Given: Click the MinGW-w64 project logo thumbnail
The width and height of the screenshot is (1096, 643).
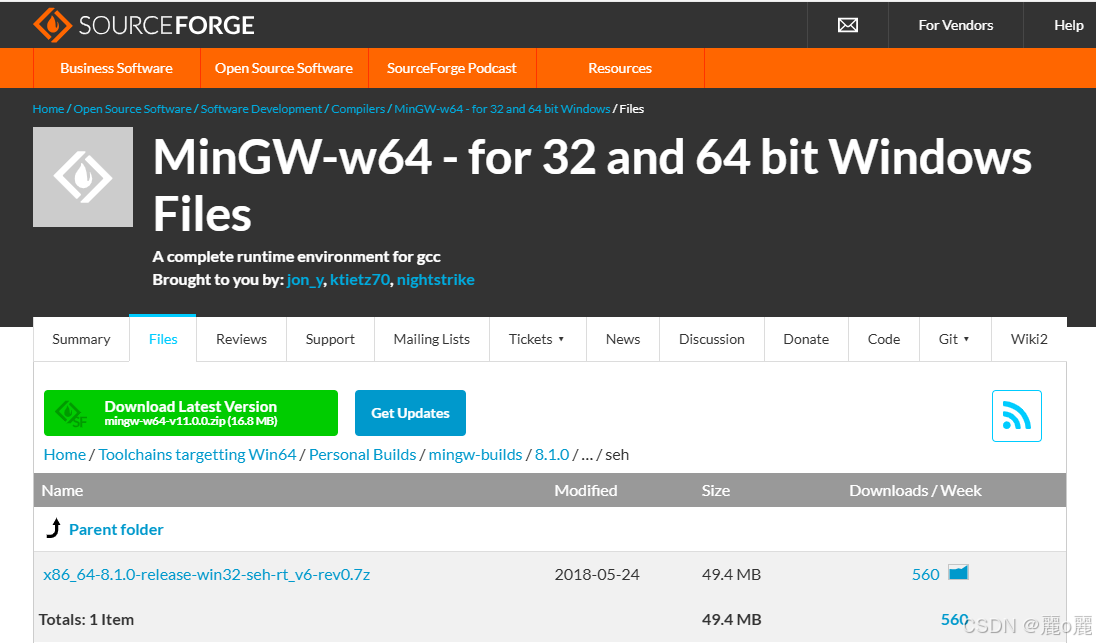Looking at the screenshot, I should pyautogui.click(x=82, y=177).
